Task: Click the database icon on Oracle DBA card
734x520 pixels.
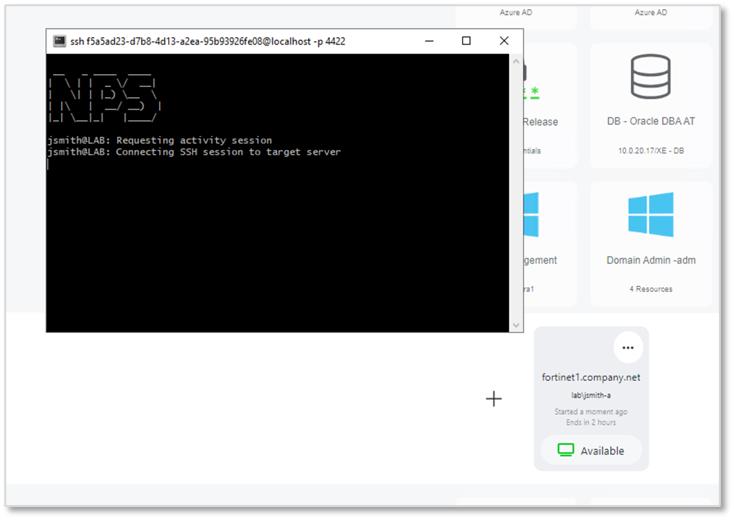Action: [x=650, y=77]
